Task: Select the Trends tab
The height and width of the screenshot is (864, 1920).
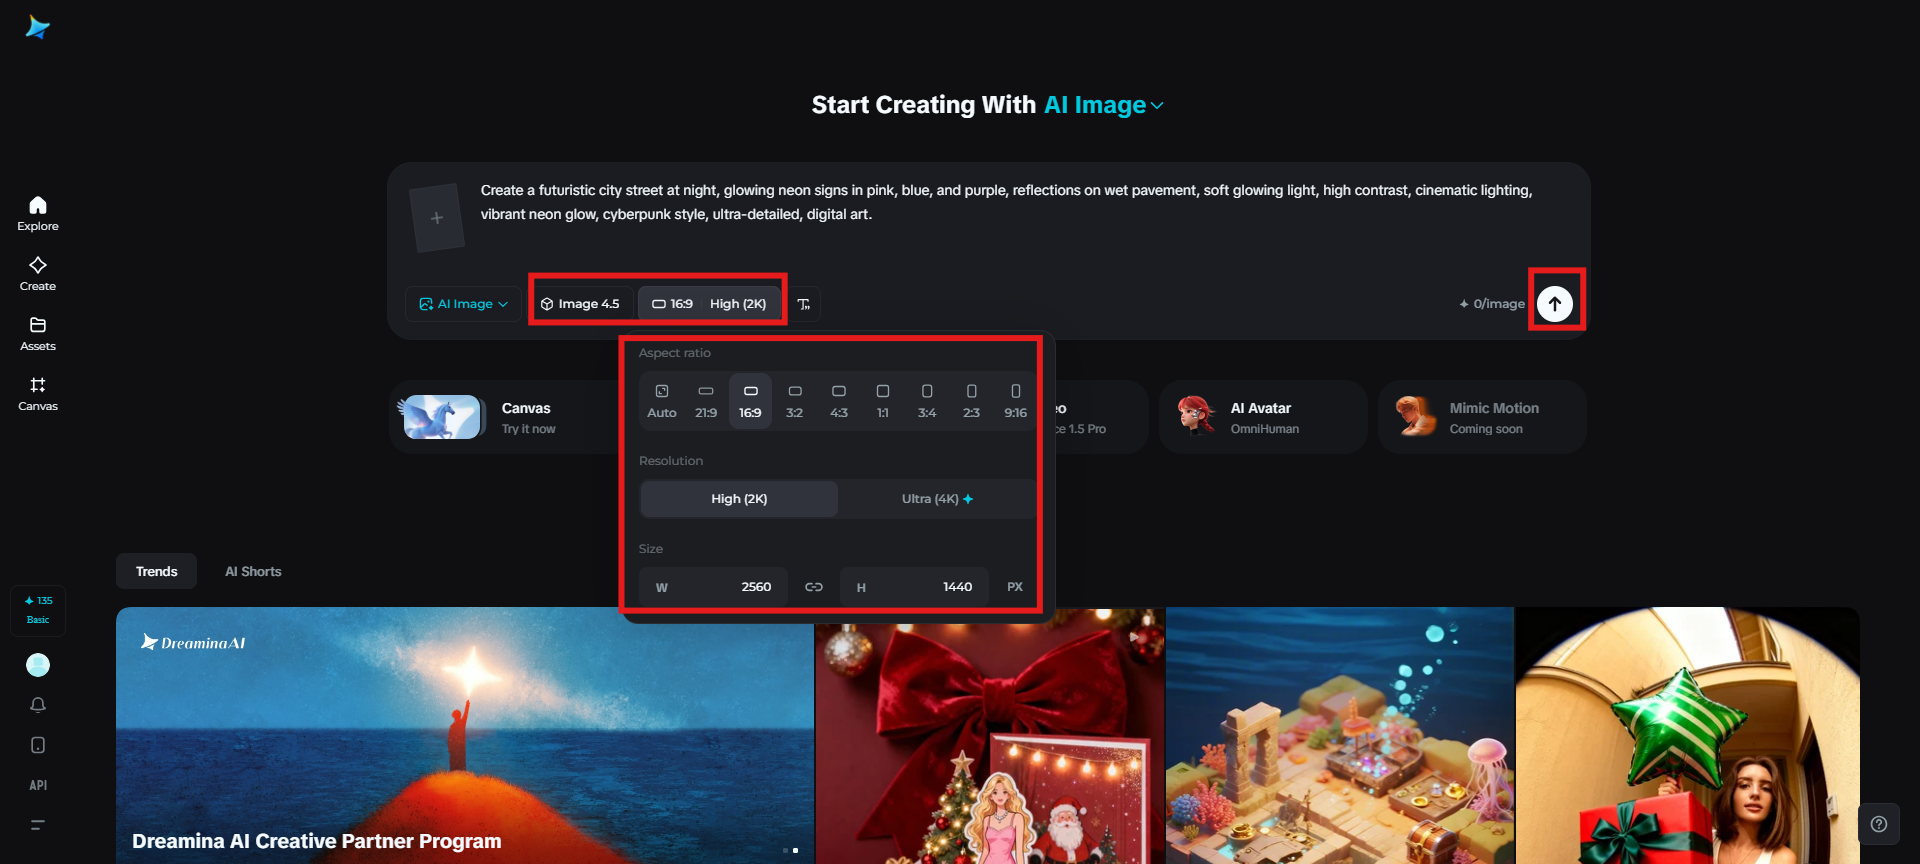Action: [x=157, y=571]
